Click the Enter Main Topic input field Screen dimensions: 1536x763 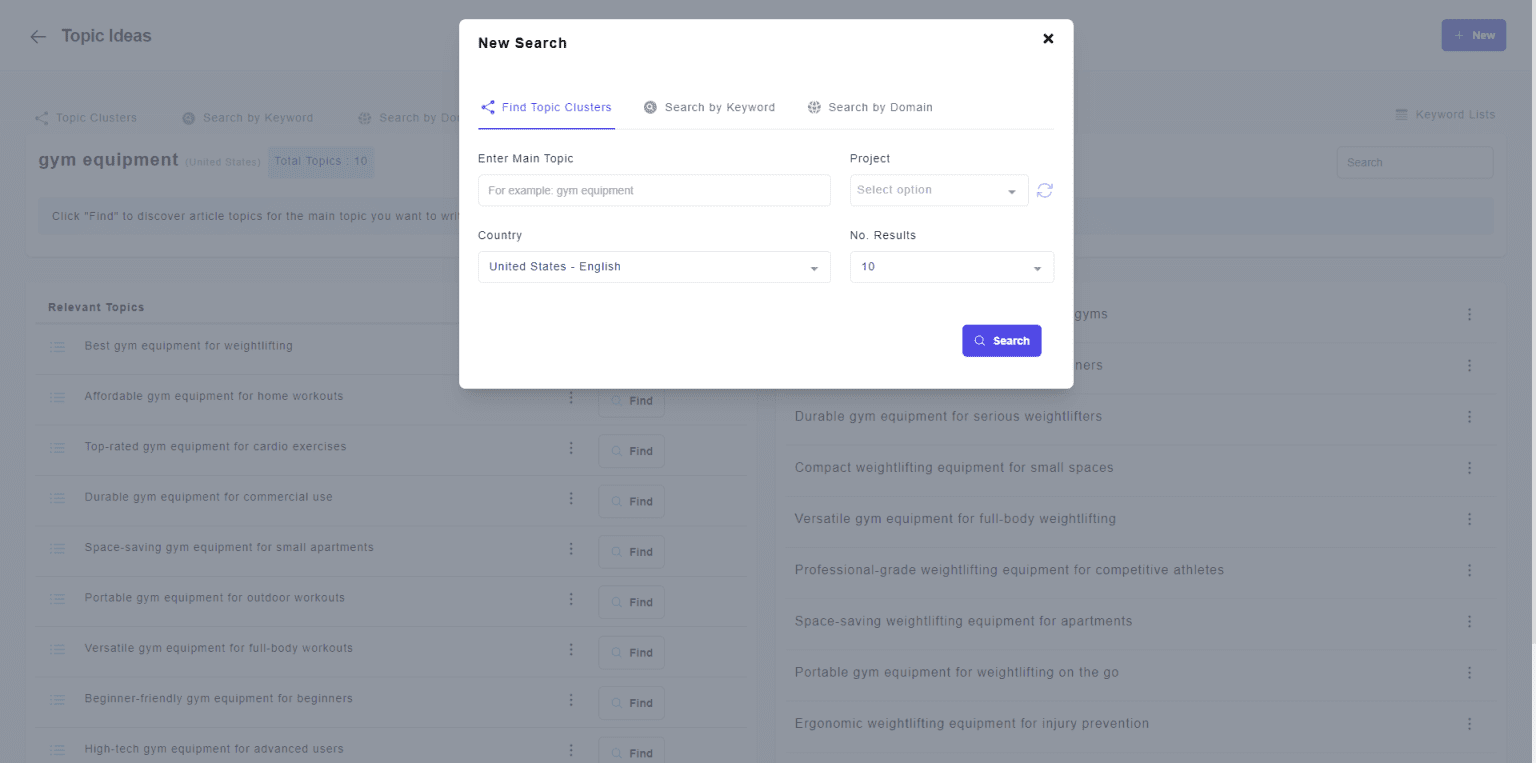tap(653, 191)
